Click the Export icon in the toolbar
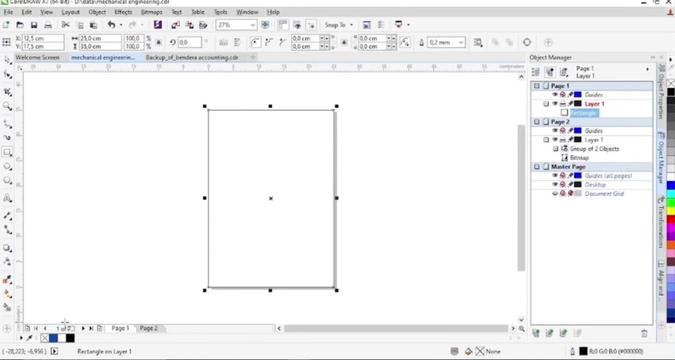 pos(189,25)
